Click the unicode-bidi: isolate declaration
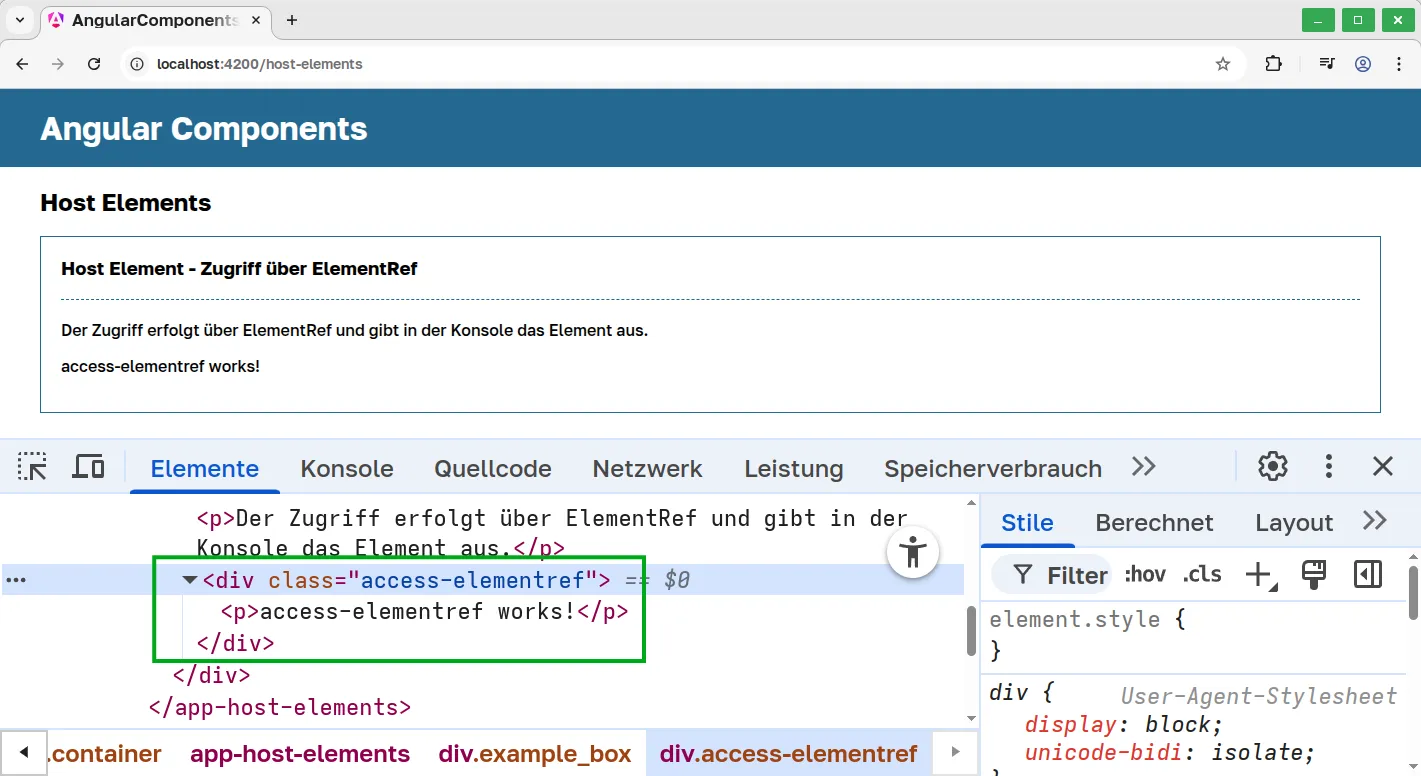 point(1169,752)
